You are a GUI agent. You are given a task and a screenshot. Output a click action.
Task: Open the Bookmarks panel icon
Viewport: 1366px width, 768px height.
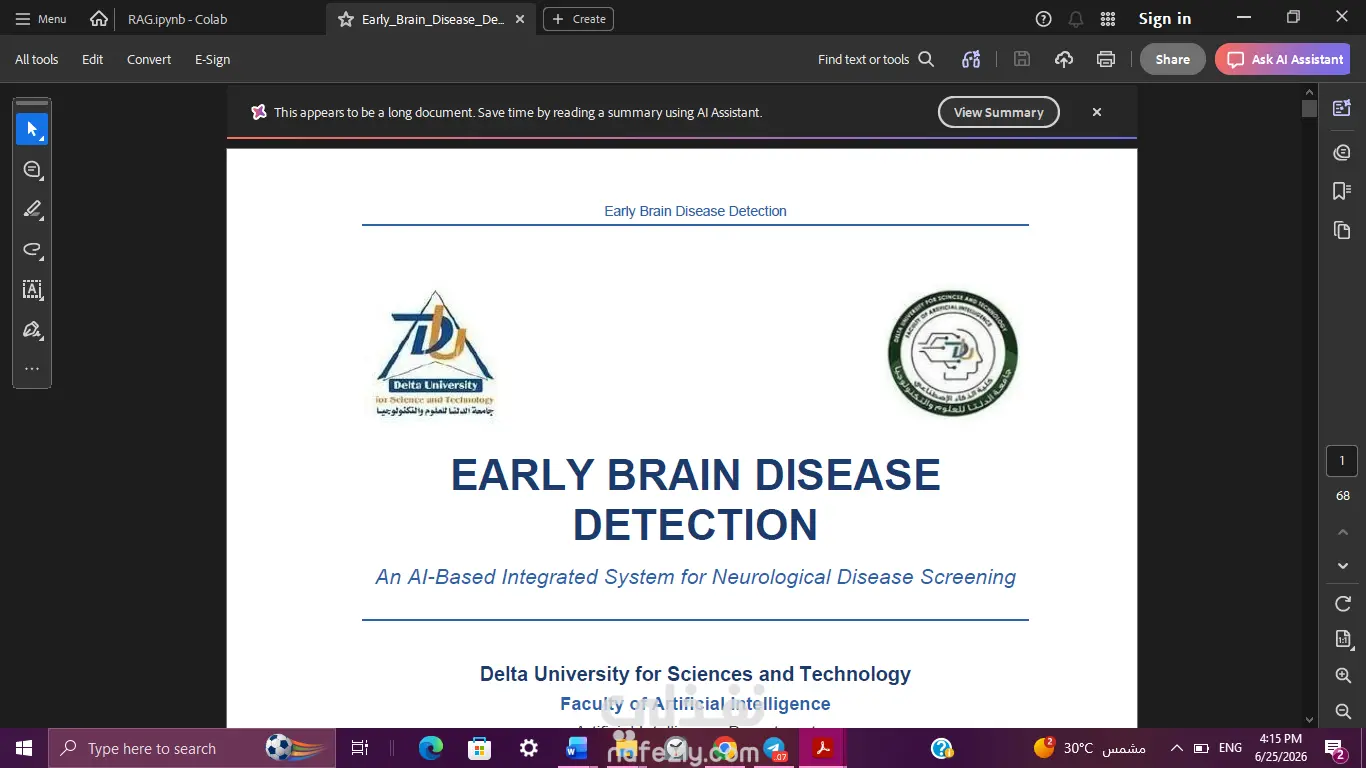1342,191
